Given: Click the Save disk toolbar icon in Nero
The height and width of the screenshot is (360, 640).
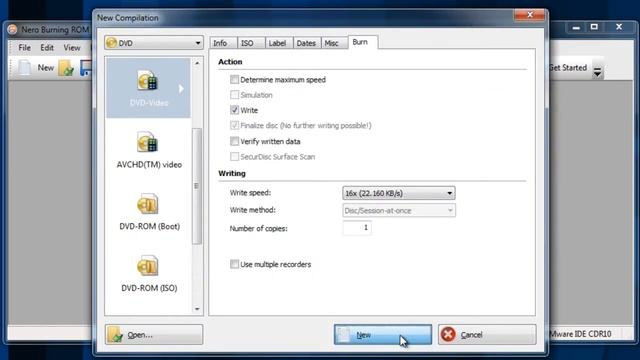Looking at the screenshot, I should click(86, 68).
